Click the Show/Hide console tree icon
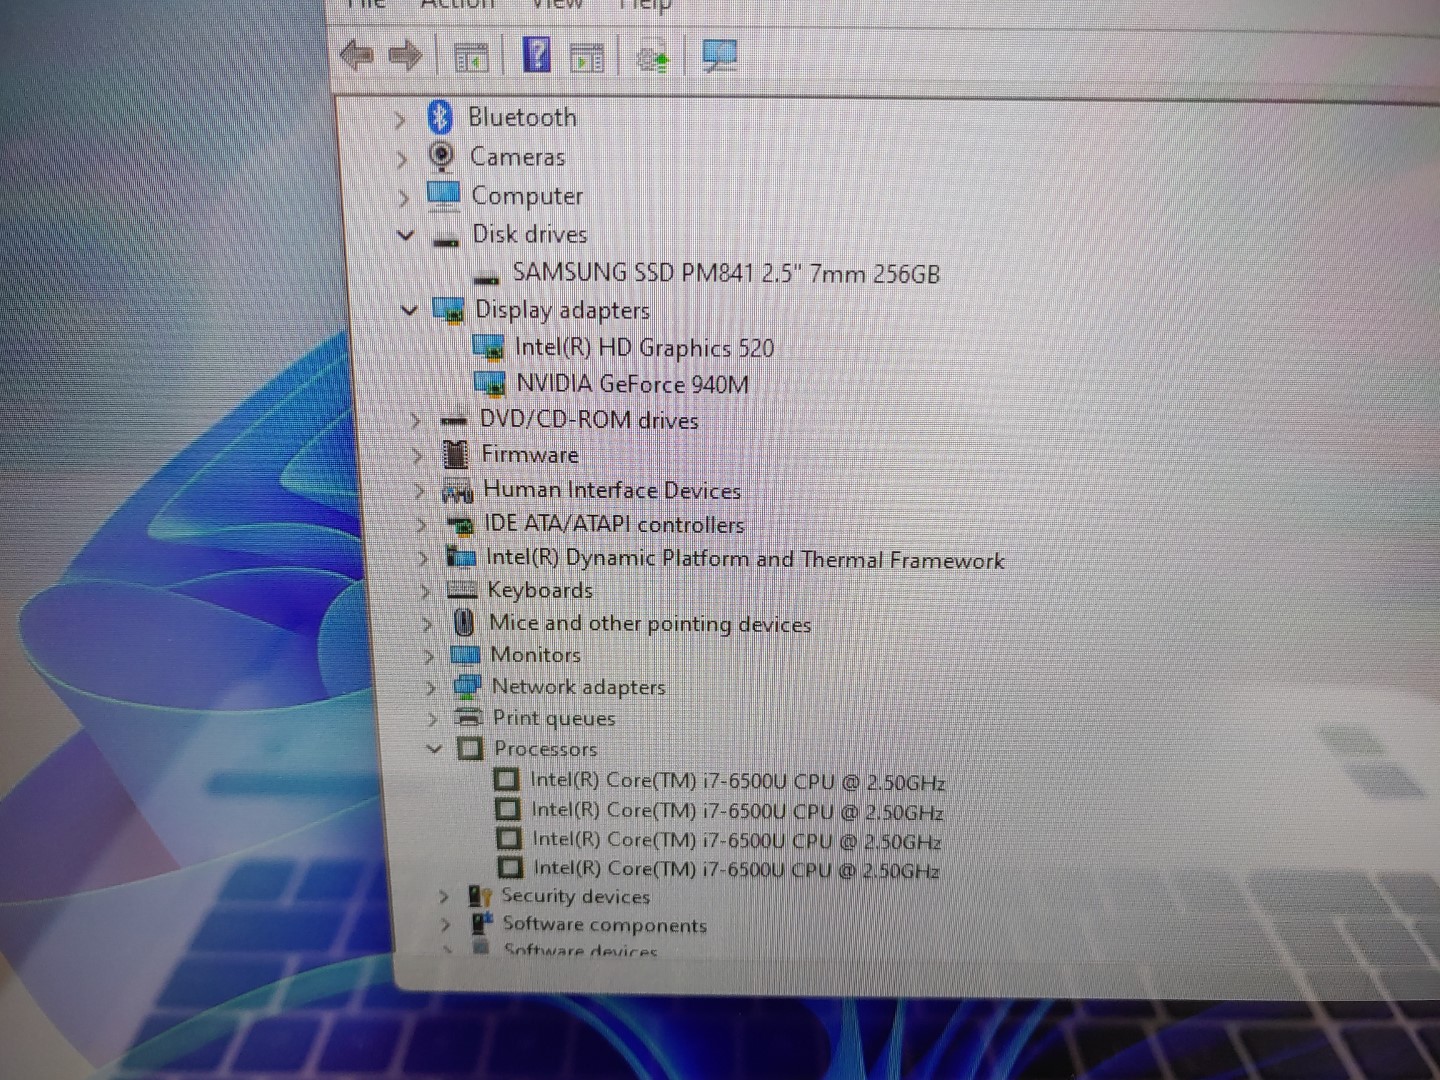The width and height of the screenshot is (1440, 1080). tap(471, 58)
